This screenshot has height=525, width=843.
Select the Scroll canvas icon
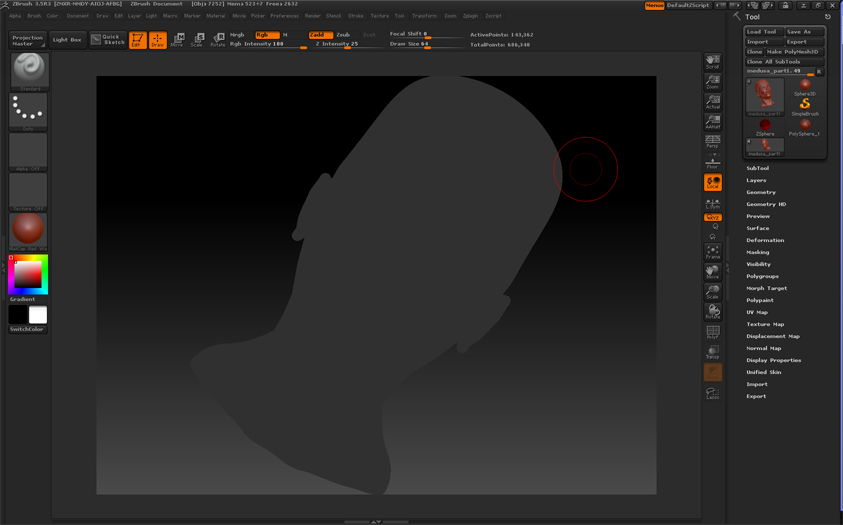712,63
